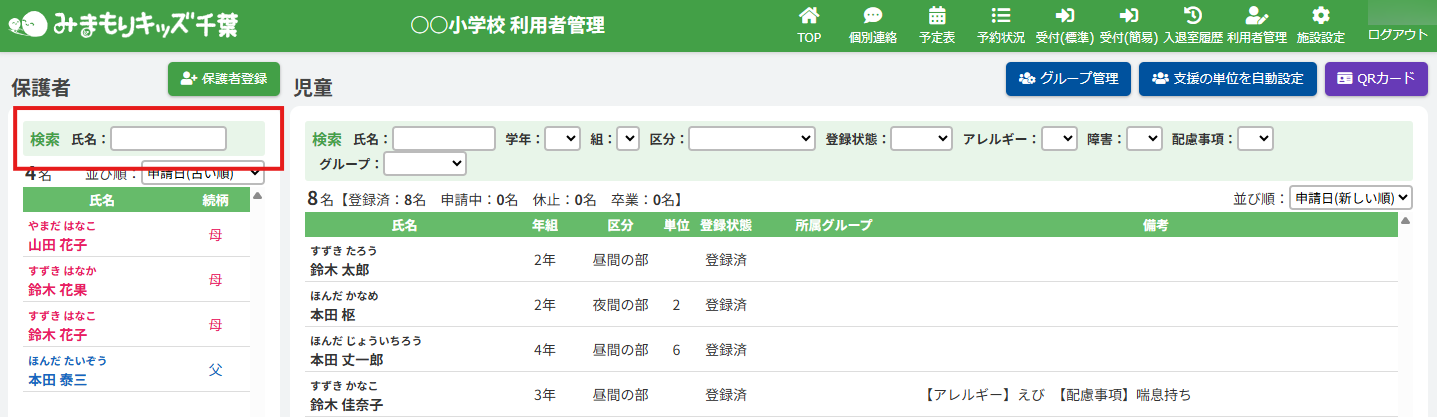
Task: Click the 保護者登録 button
Action: pos(224,79)
